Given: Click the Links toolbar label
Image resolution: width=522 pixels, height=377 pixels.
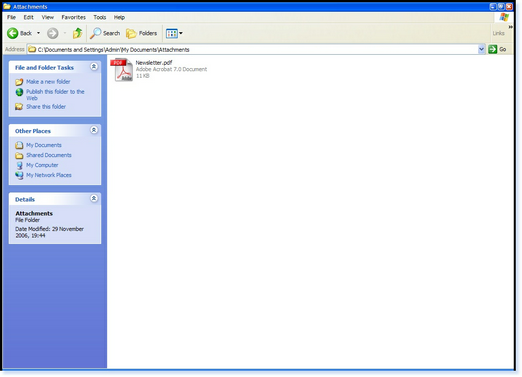Looking at the screenshot, I should [499, 33].
